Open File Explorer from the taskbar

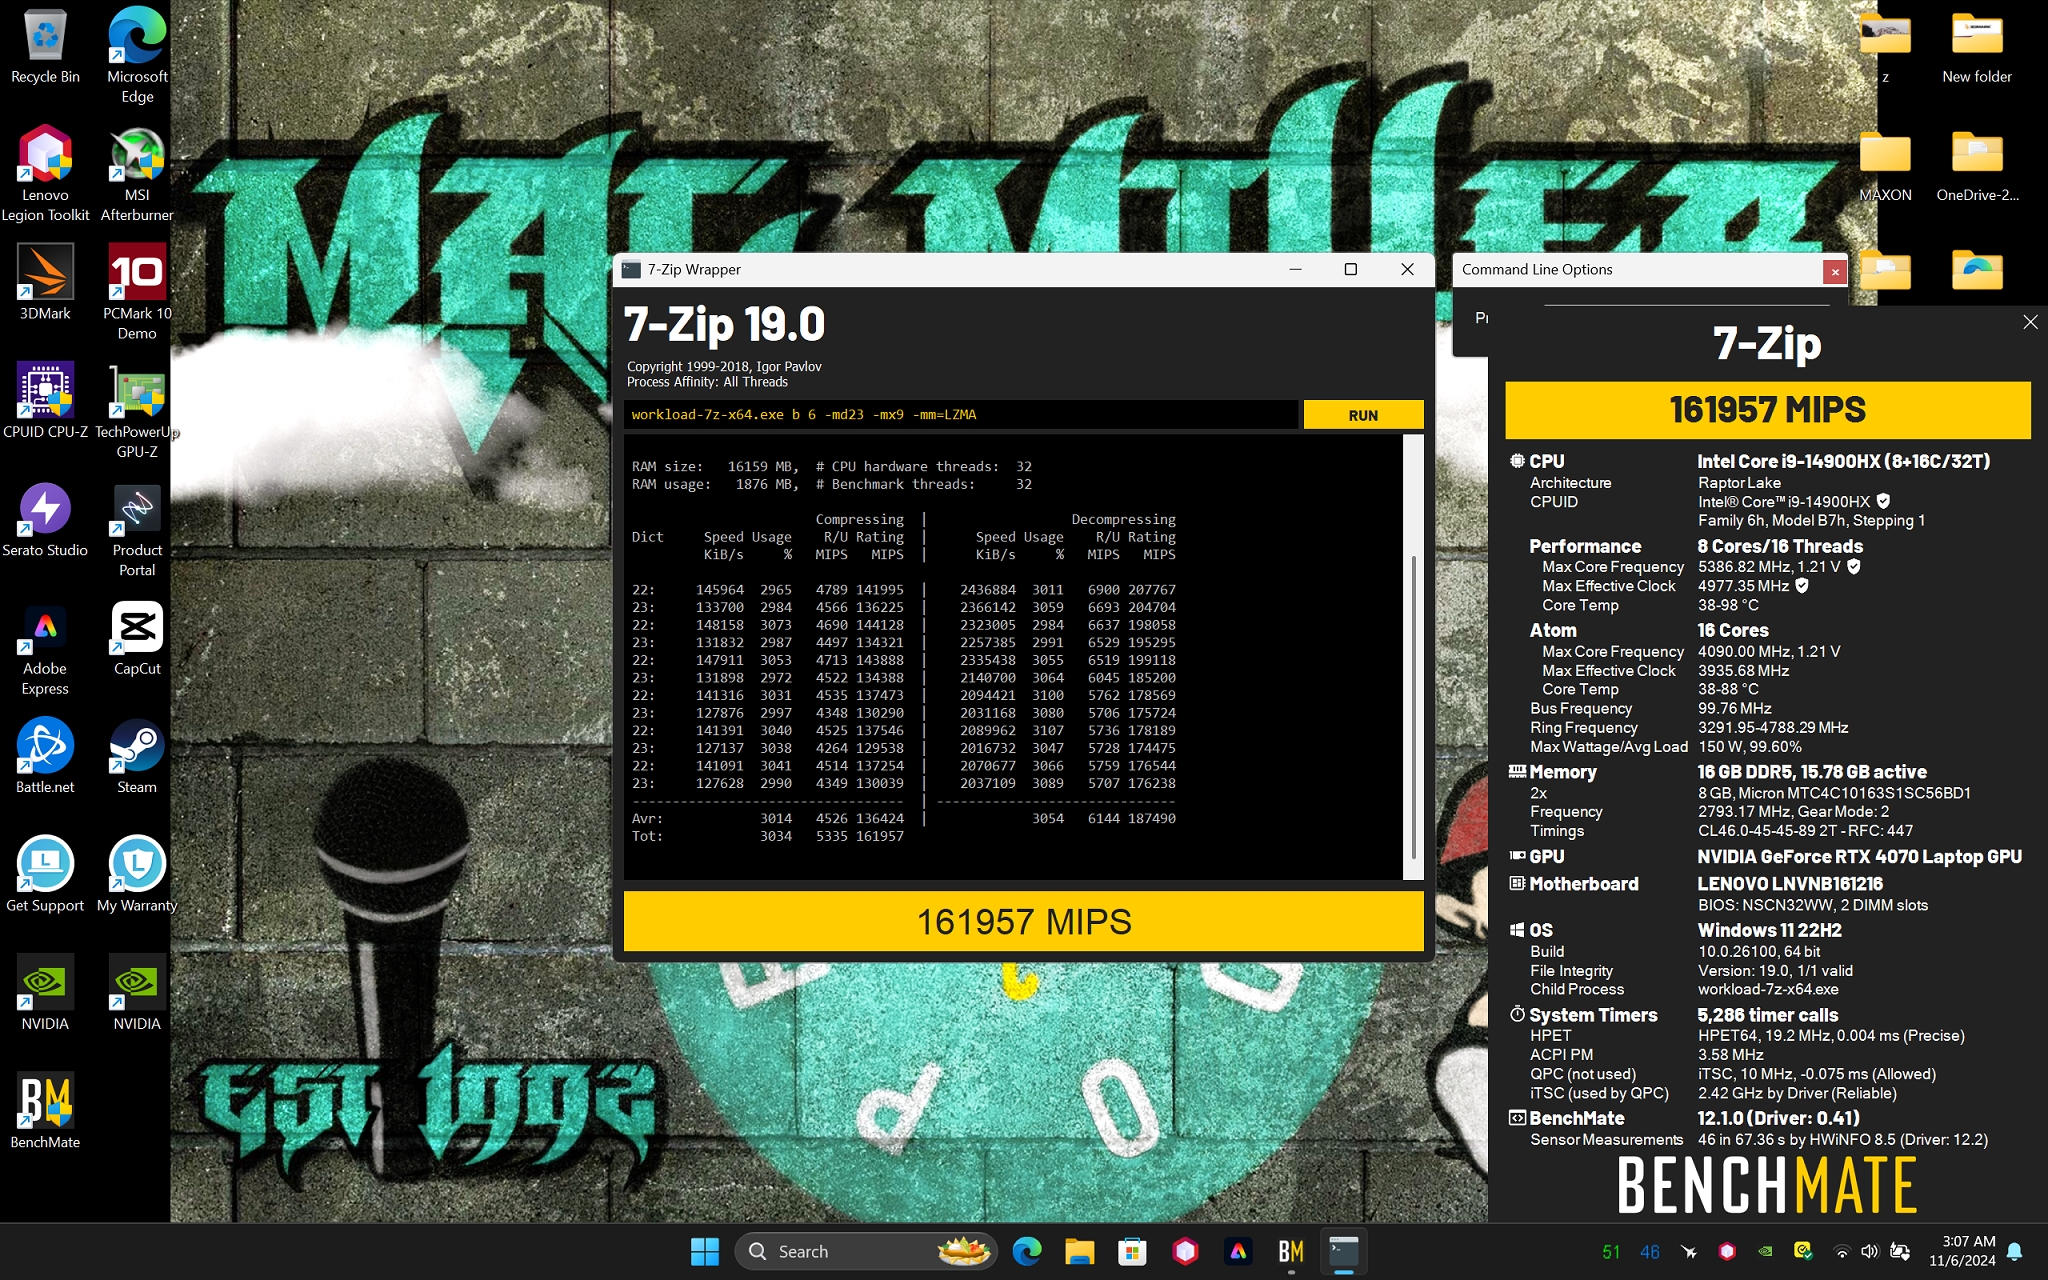1079,1251
